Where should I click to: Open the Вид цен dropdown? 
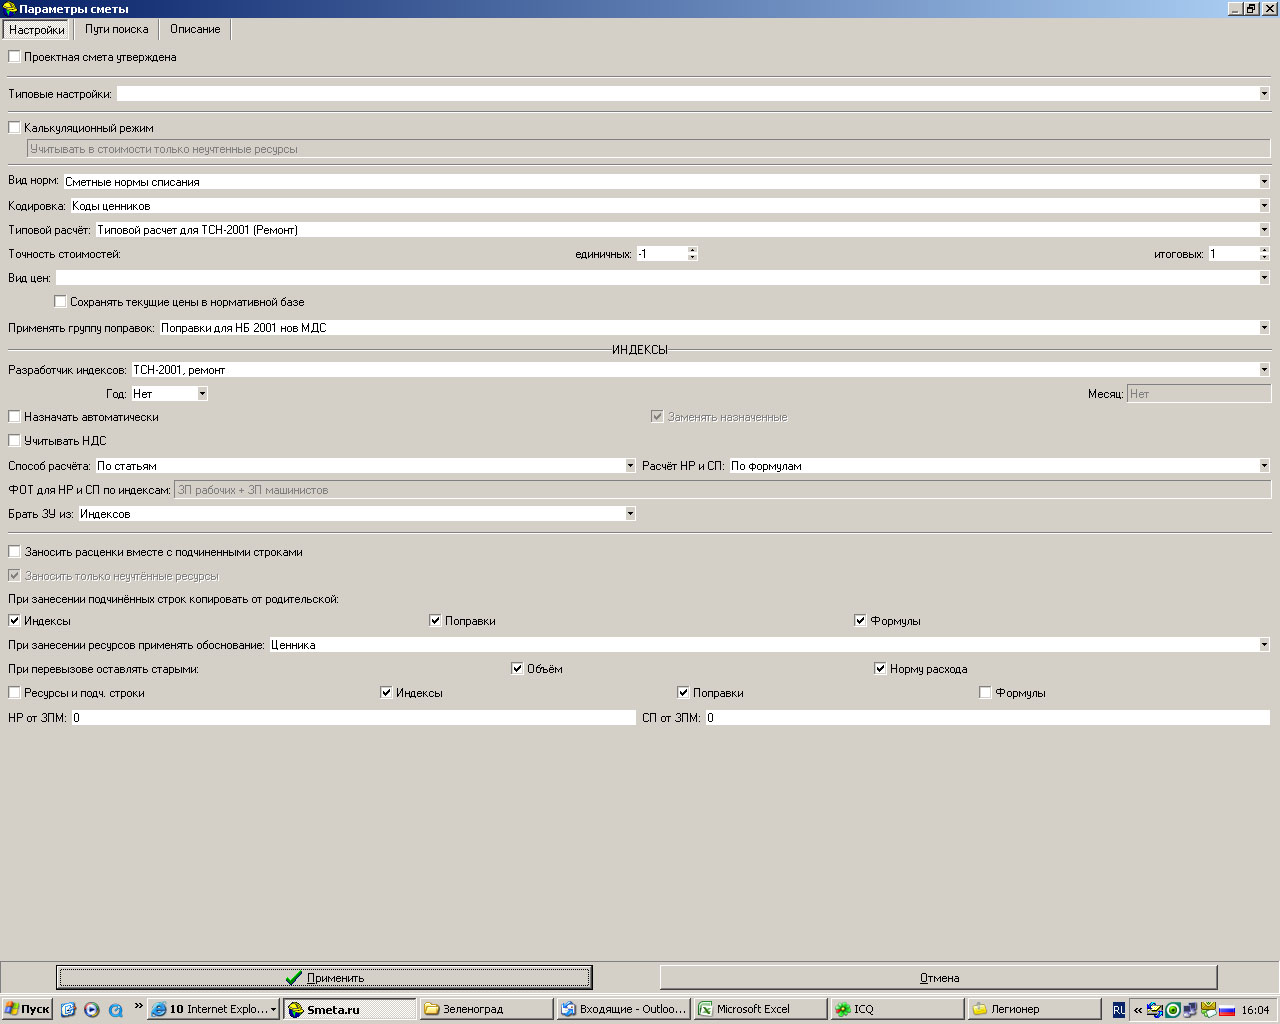point(1264,278)
